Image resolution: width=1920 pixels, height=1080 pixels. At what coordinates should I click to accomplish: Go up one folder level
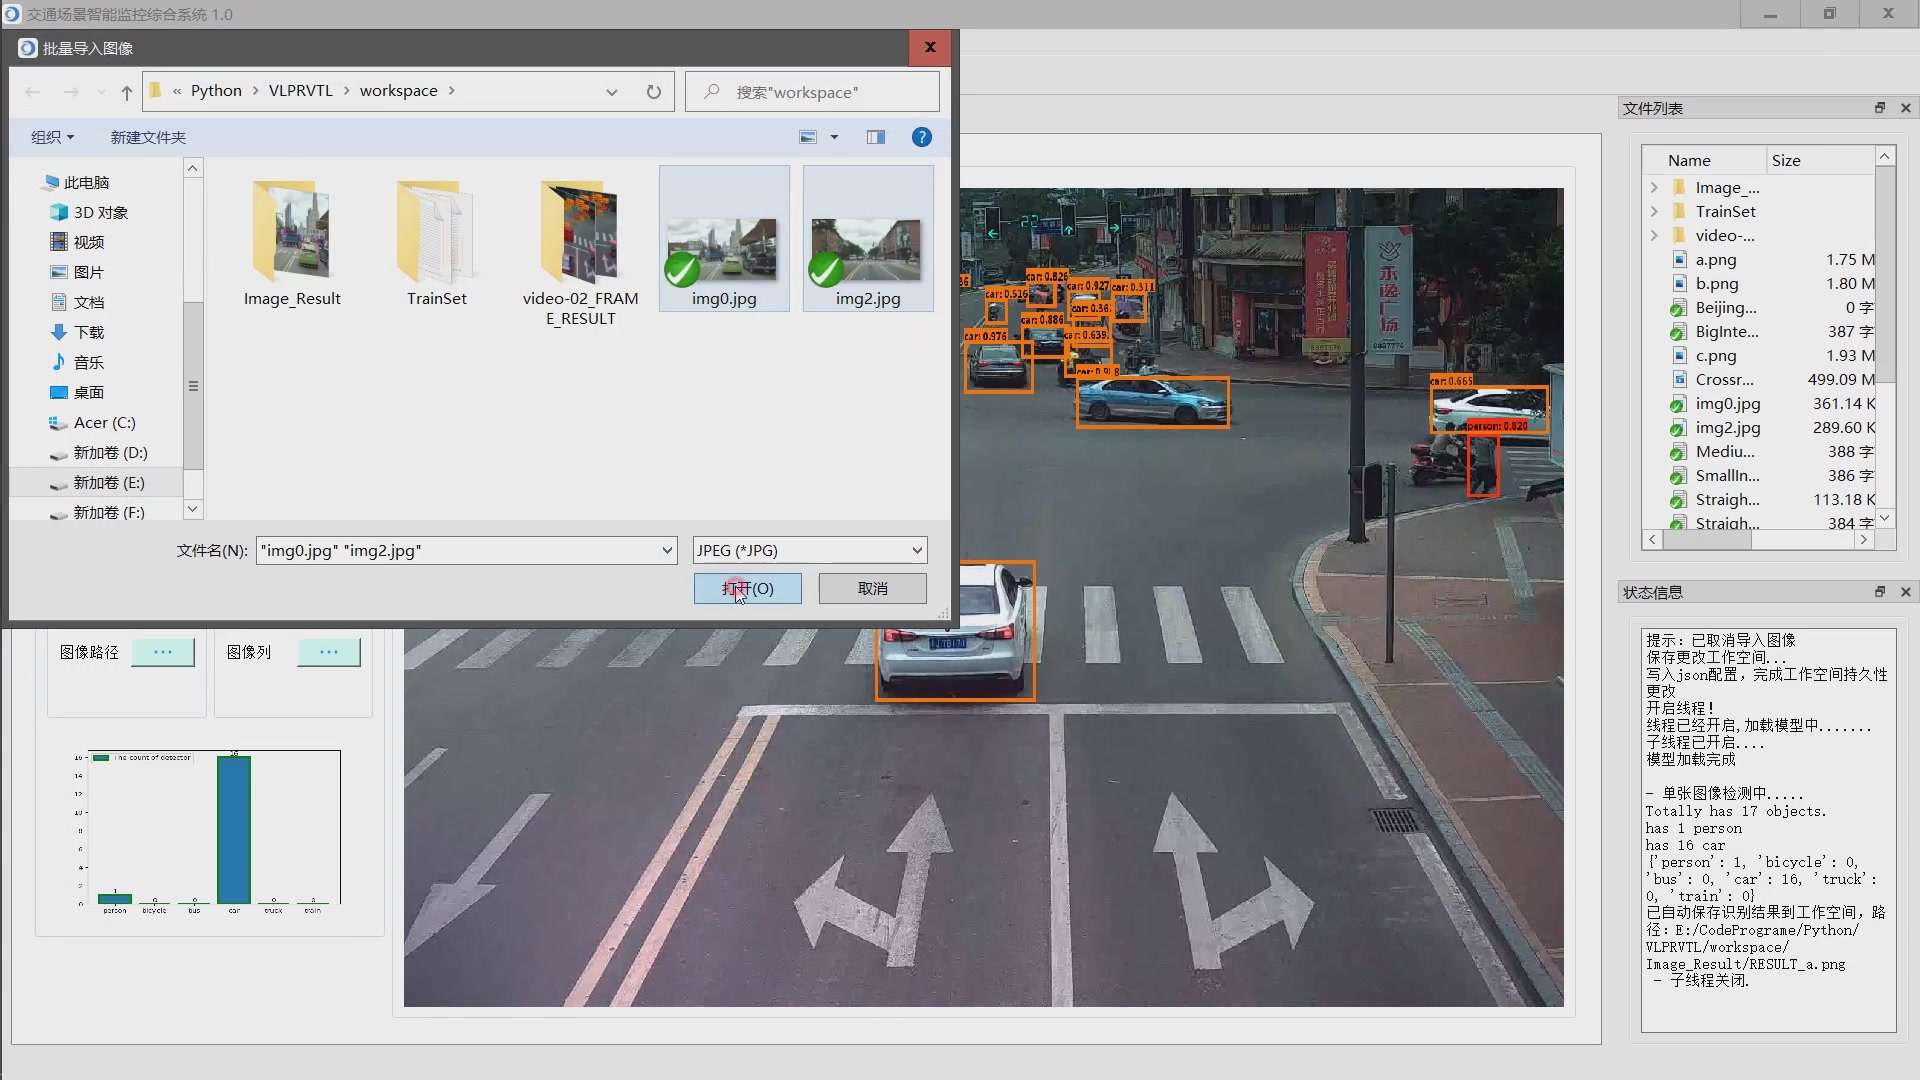[126, 92]
